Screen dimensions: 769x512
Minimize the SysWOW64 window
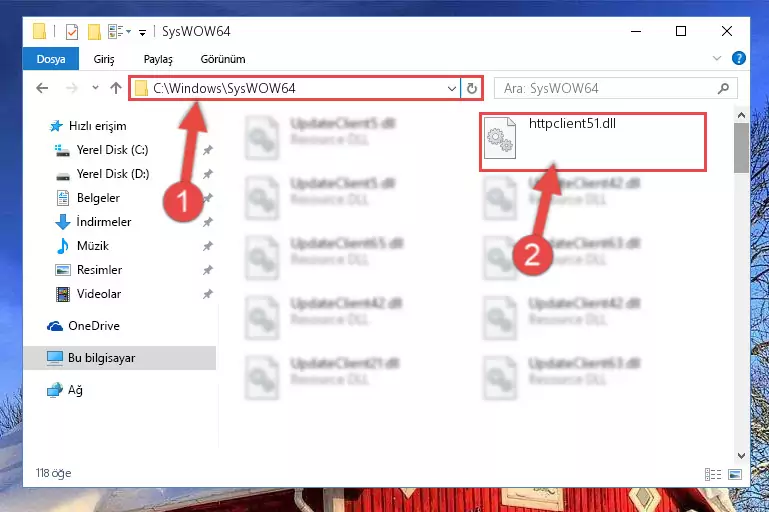636,31
